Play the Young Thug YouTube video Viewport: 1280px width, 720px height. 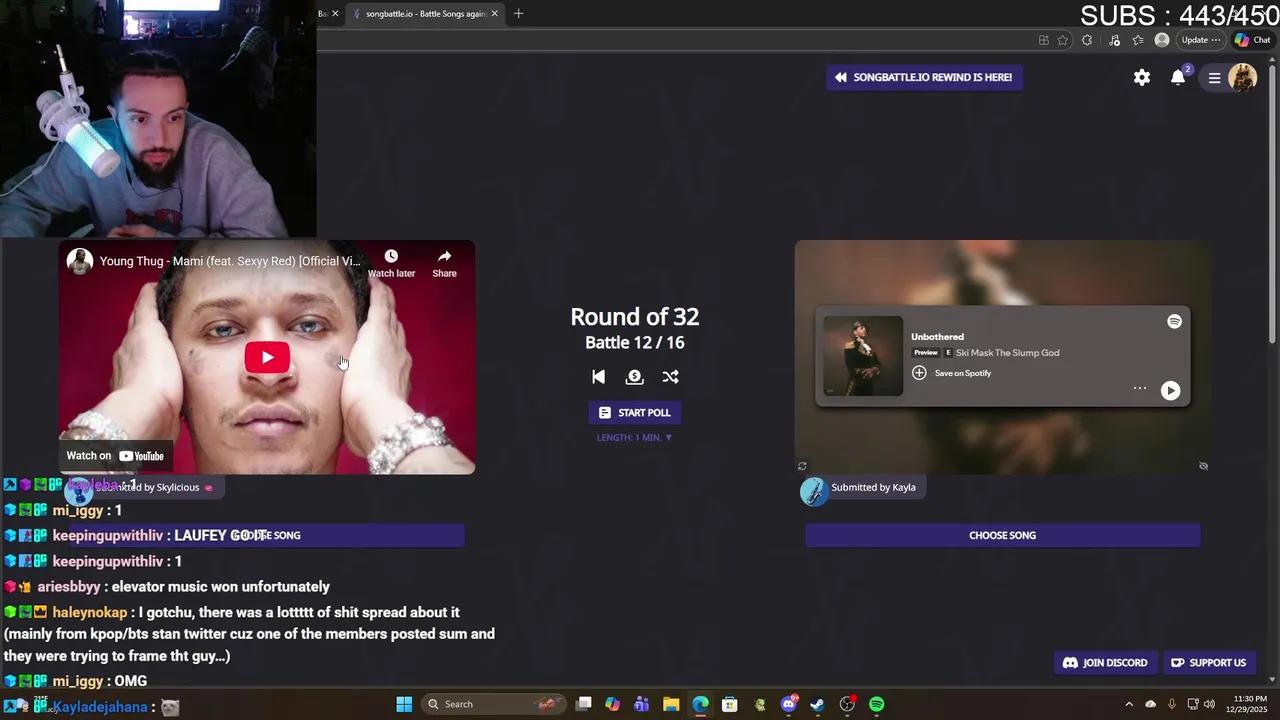[x=267, y=357]
